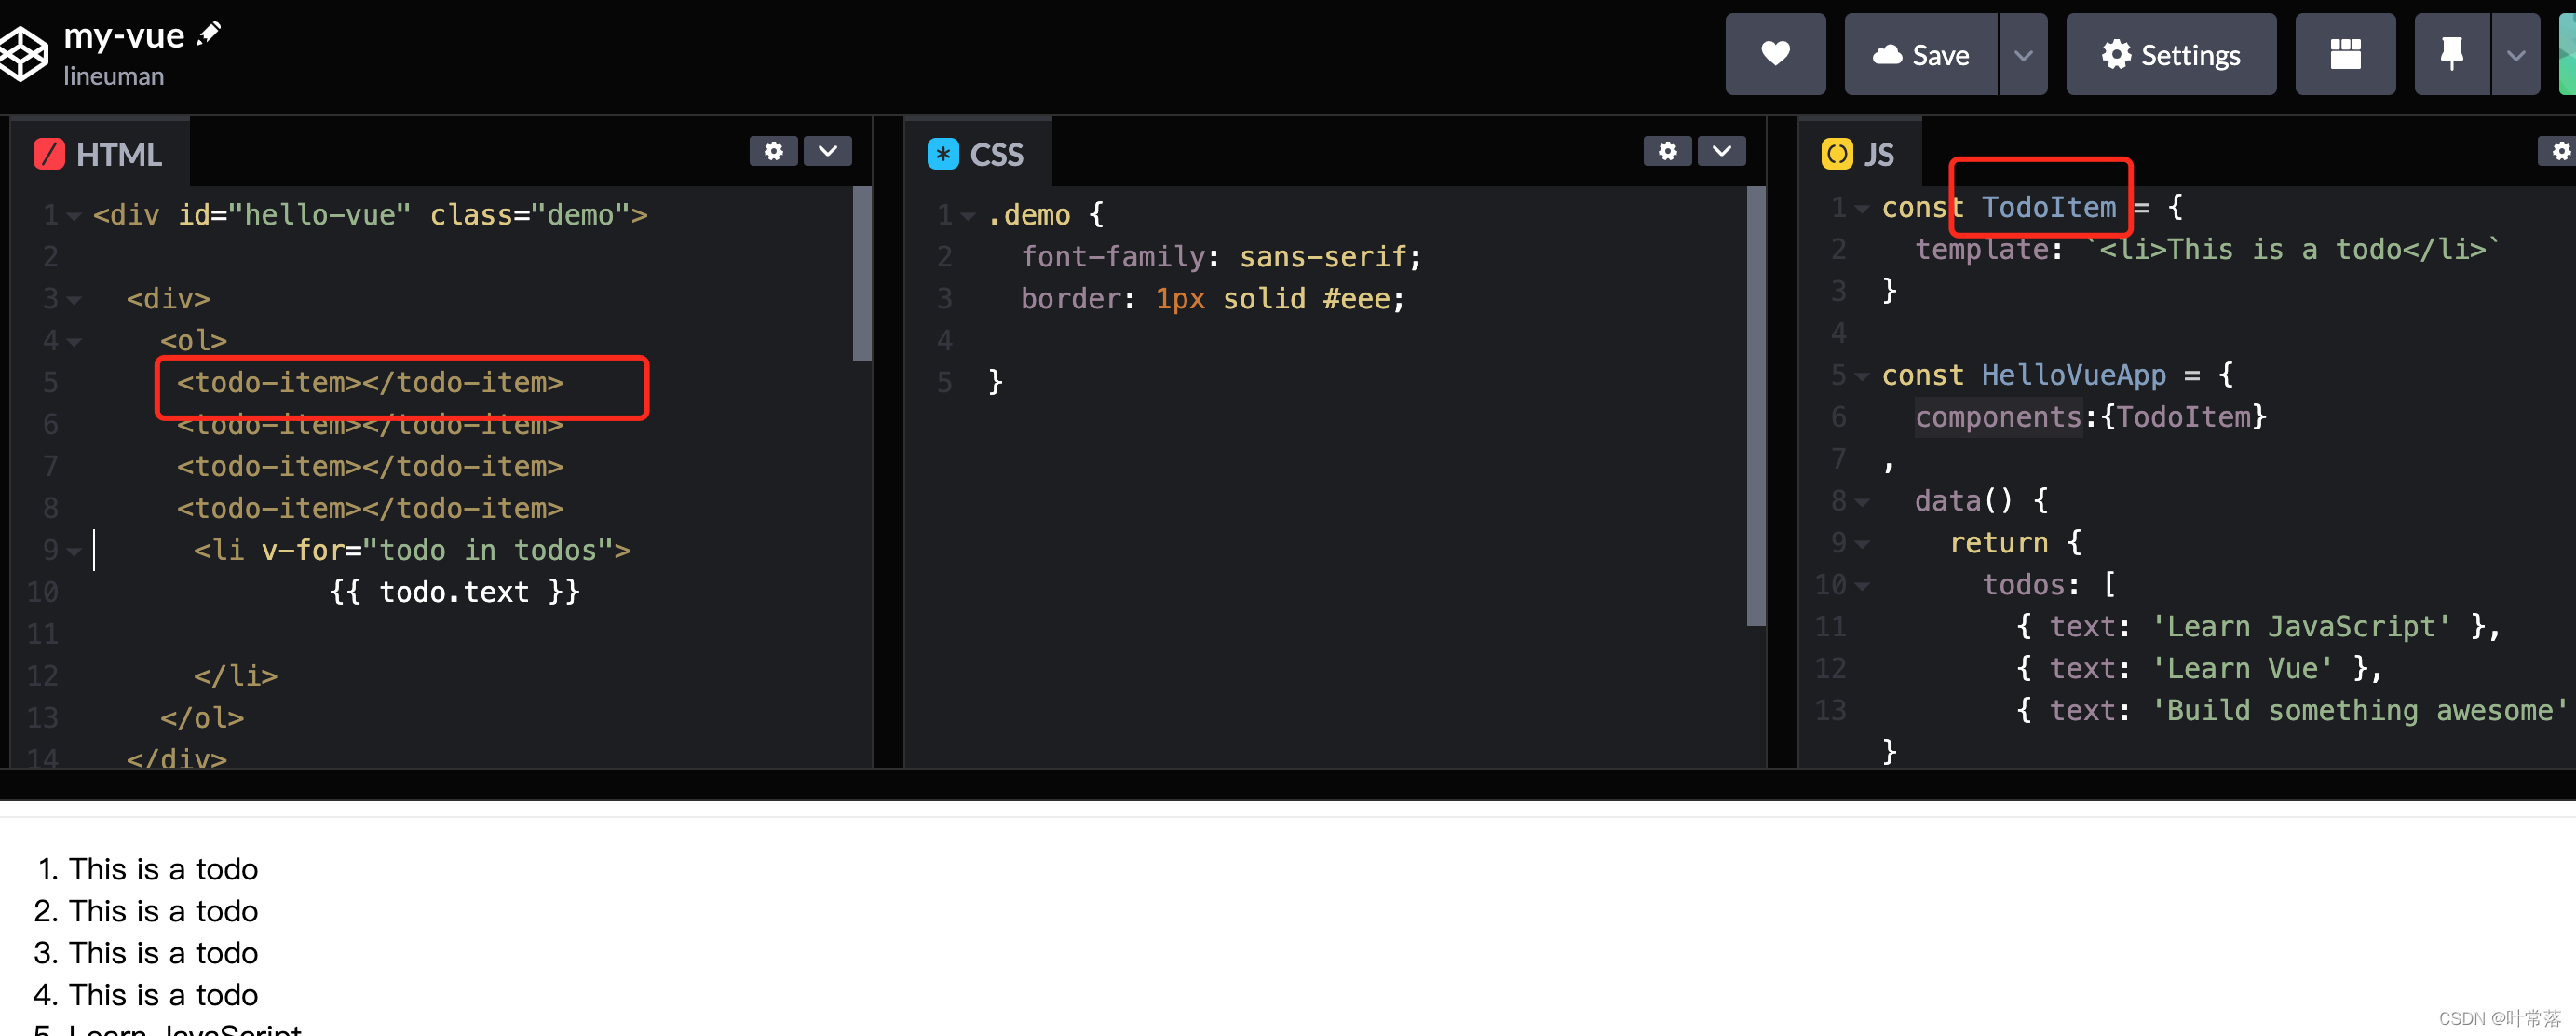Image resolution: width=2576 pixels, height=1036 pixels.
Task: Edit pen title with pencil icon
Action: tap(208, 34)
